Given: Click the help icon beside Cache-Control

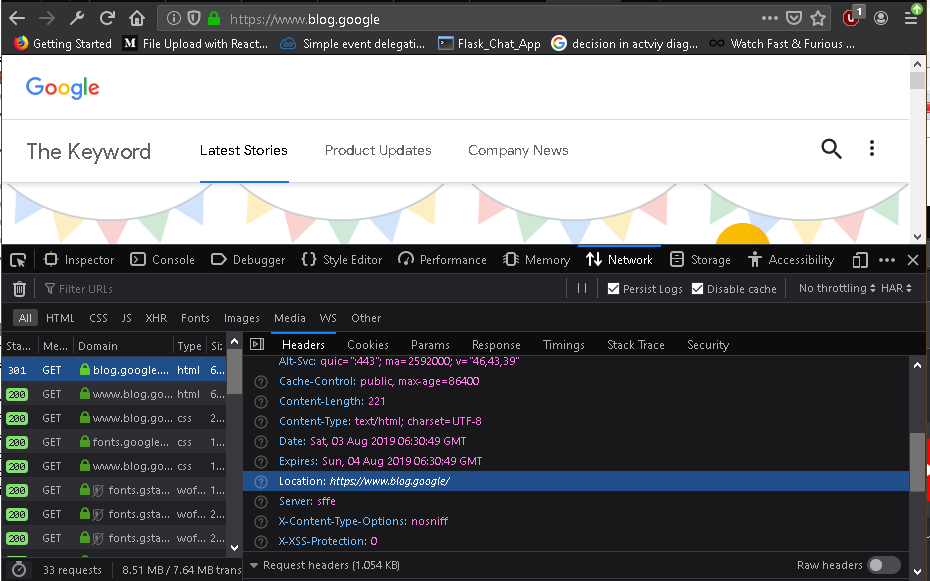Looking at the screenshot, I should point(261,382).
